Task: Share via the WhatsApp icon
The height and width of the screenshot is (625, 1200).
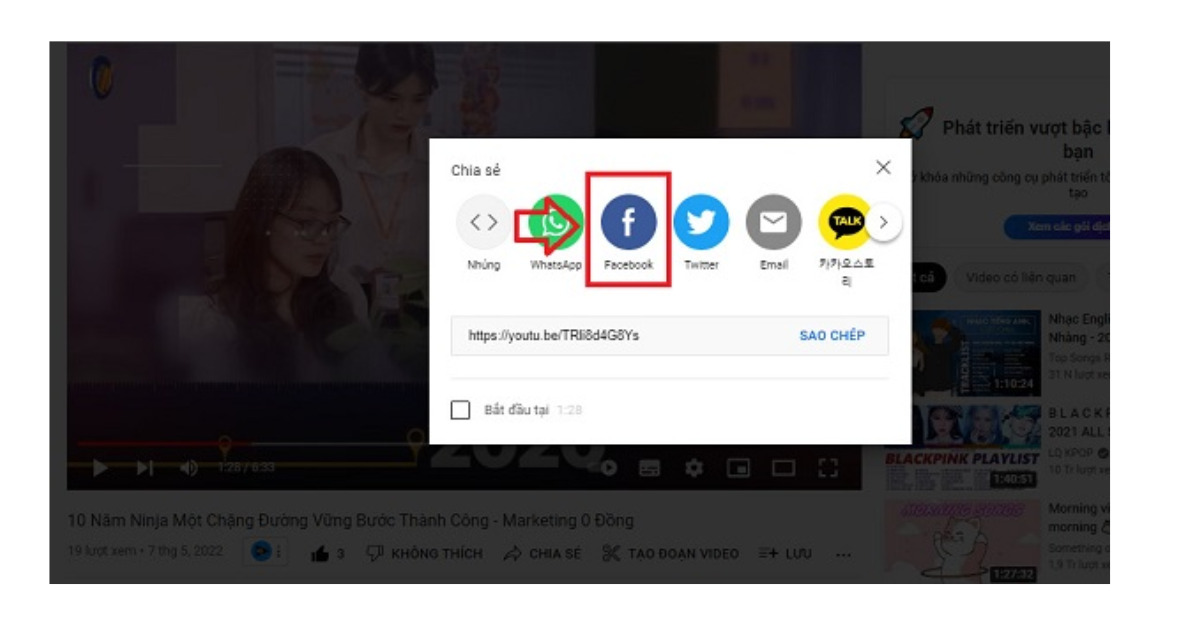Action: (x=555, y=223)
